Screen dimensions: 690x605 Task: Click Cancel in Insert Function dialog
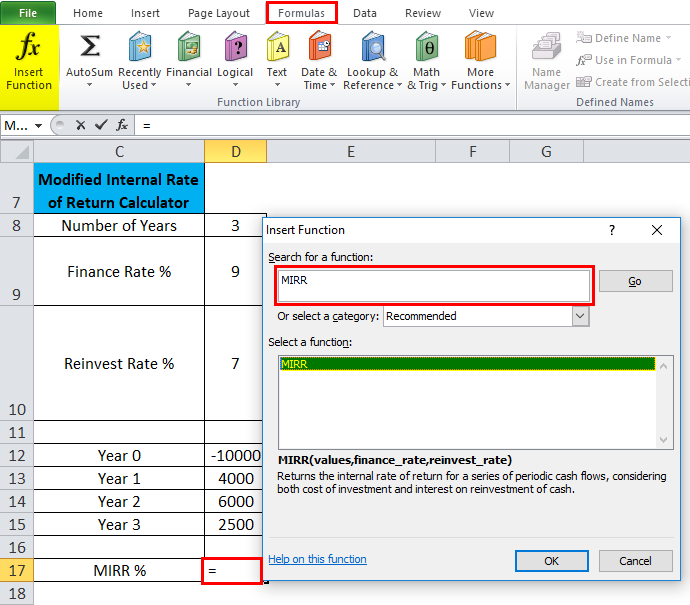(x=635, y=561)
